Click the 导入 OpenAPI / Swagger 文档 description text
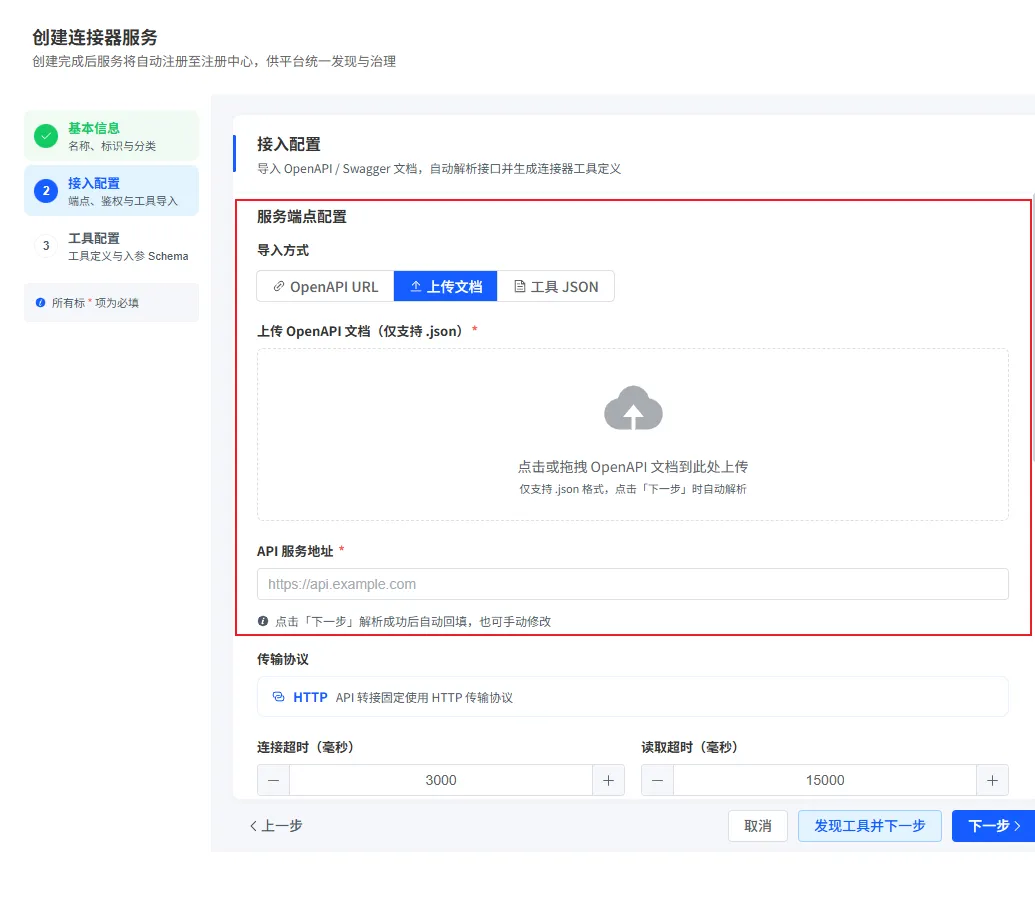The image size is (1035, 903). (x=439, y=168)
